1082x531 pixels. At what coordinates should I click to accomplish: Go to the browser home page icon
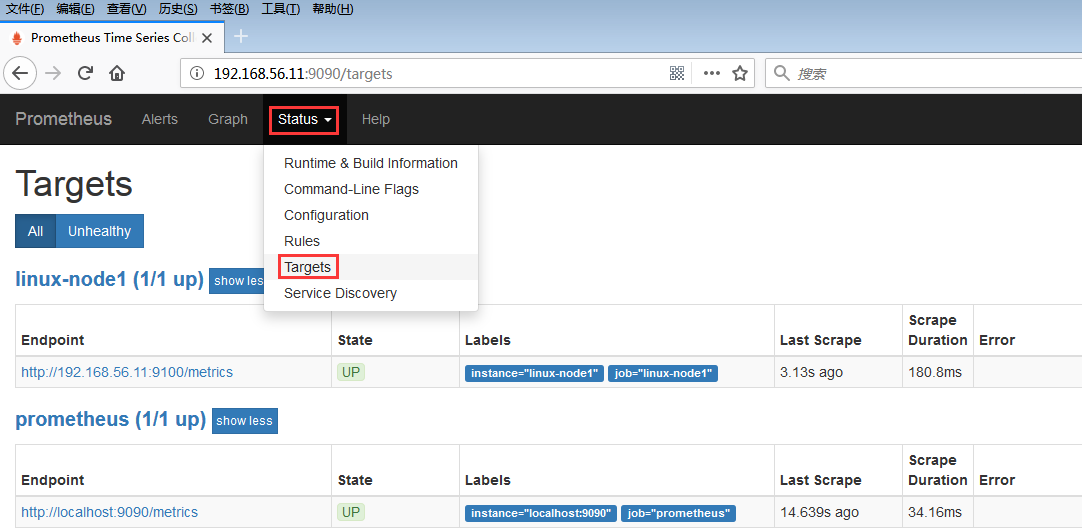coord(117,73)
